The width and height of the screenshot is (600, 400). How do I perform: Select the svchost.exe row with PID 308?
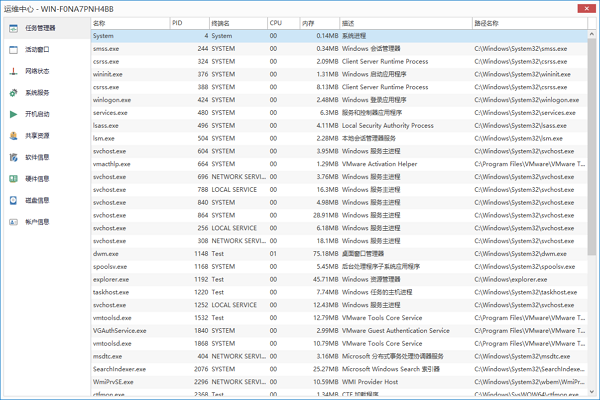pyautogui.click(x=339, y=241)
